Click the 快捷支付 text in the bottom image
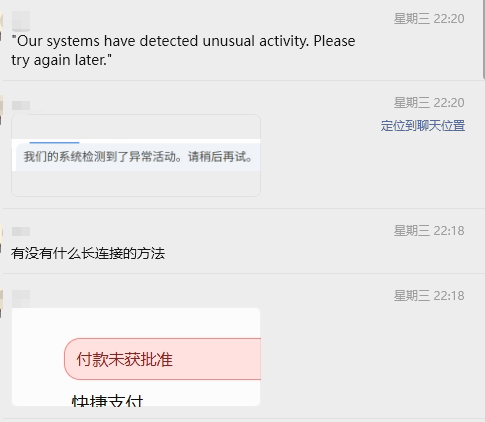485x422 pixels. [x=107, y=400]
